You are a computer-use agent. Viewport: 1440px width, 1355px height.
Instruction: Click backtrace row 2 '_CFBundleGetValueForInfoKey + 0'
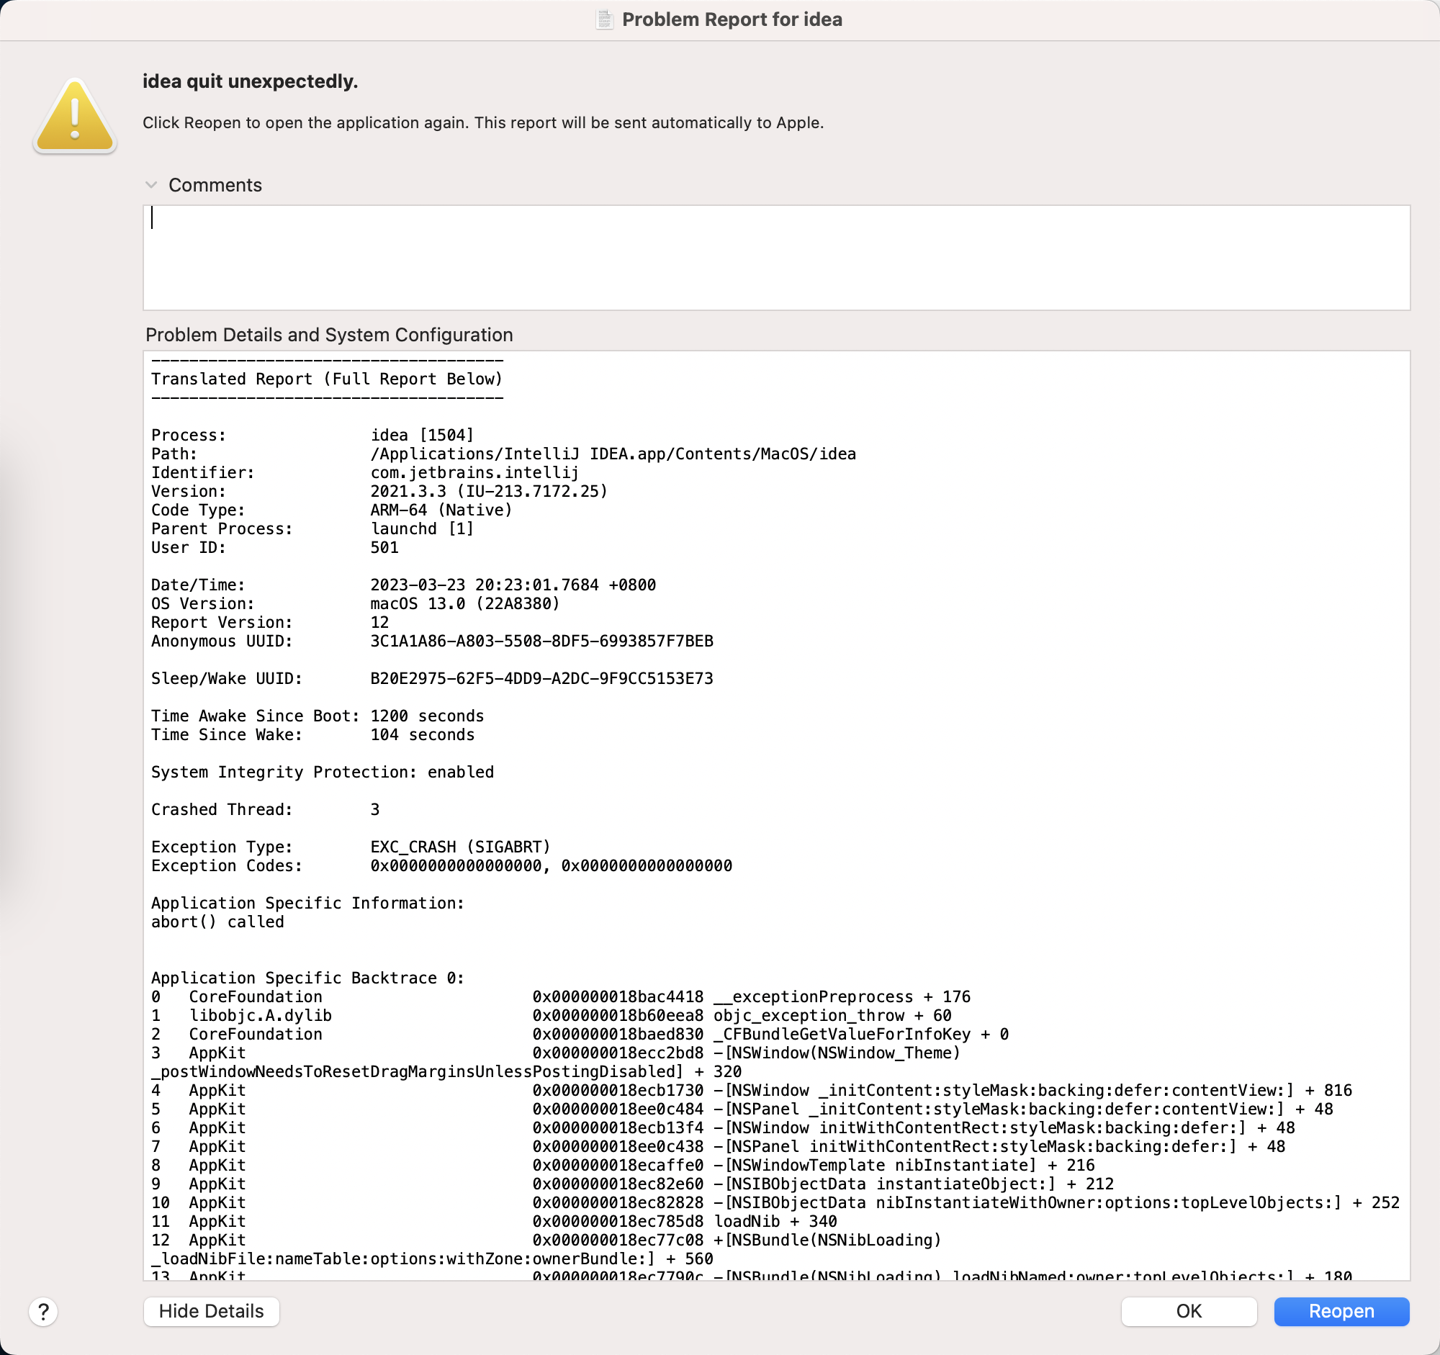(x=580, y=1034)
